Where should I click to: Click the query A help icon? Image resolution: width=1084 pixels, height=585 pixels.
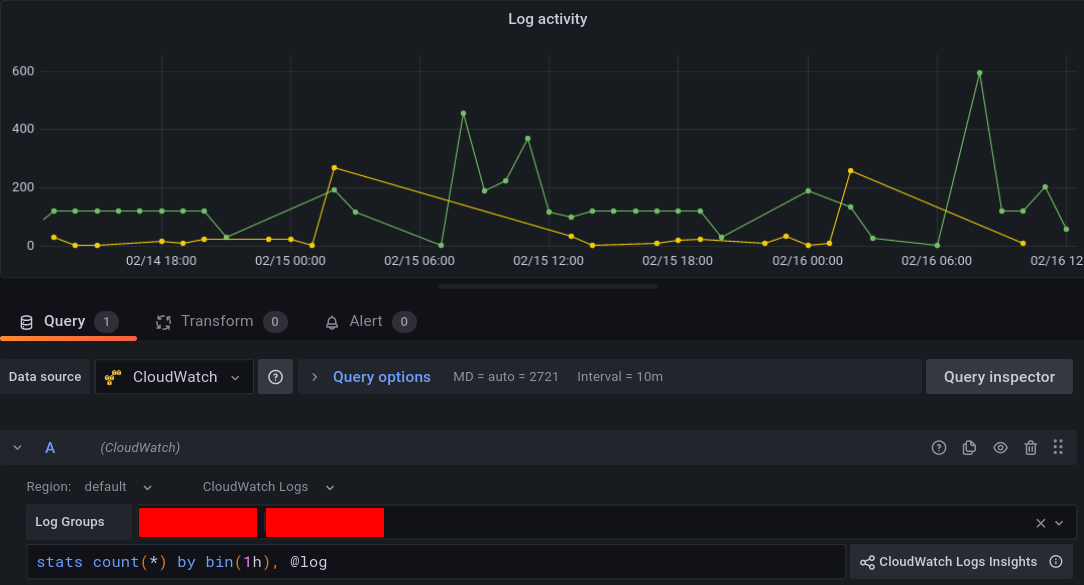939,447
